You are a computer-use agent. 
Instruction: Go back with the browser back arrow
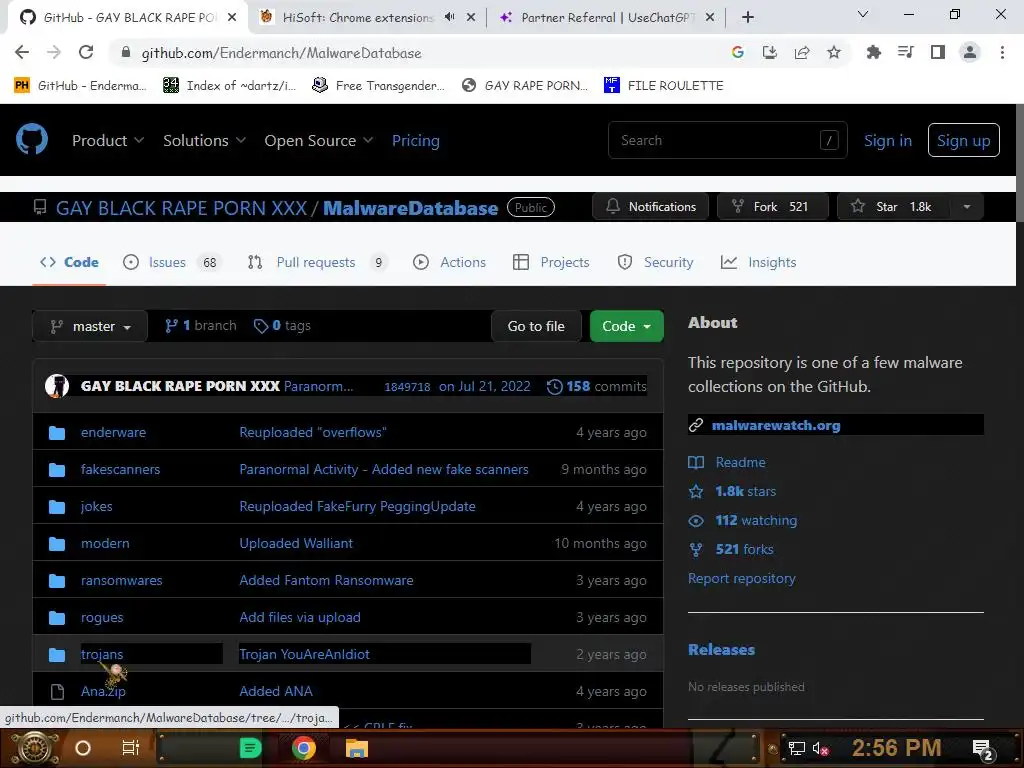coord(22,52)
